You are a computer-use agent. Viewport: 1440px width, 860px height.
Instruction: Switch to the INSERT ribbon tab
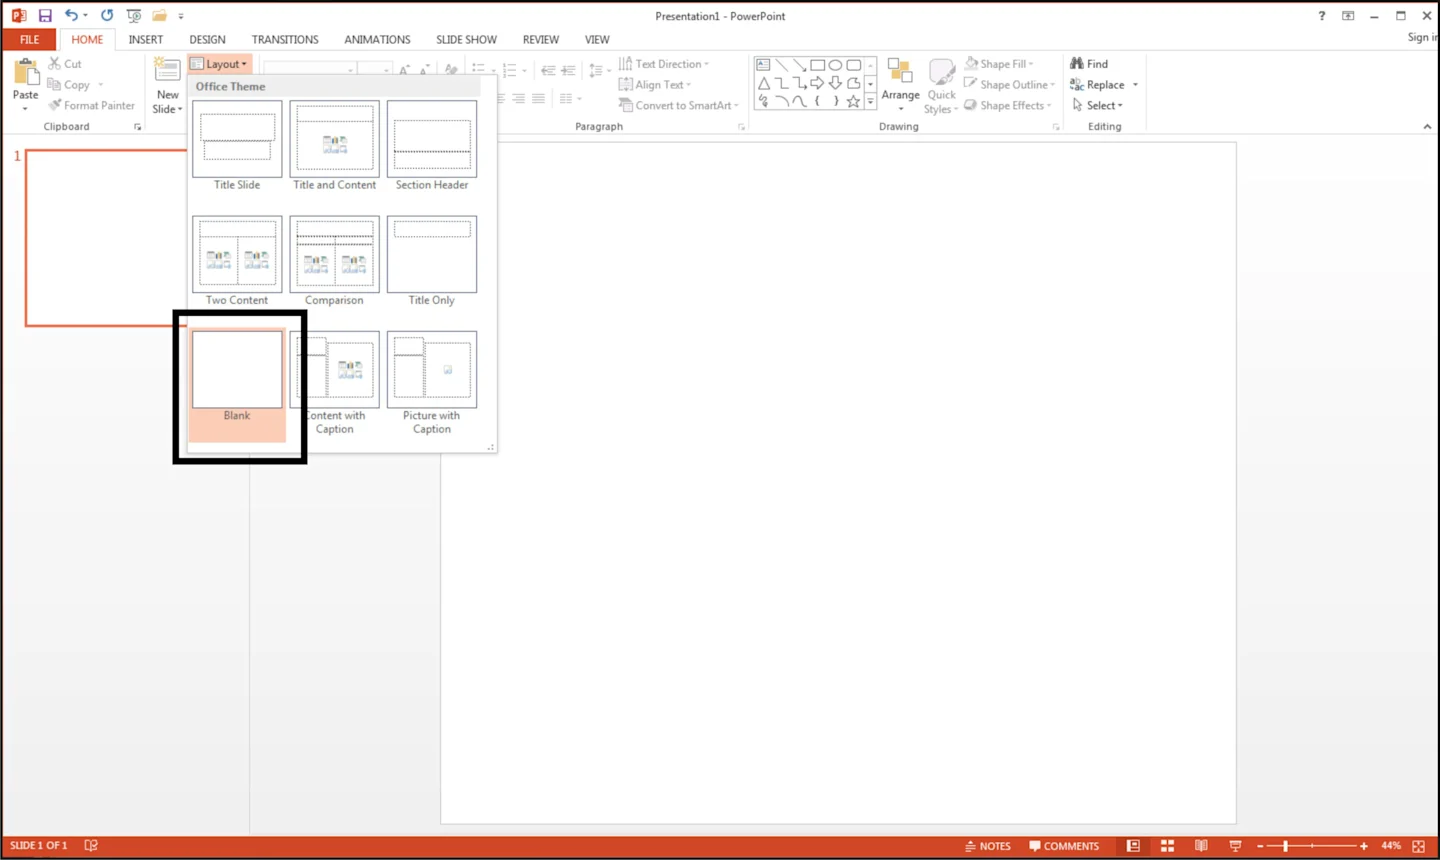(x=146, y=39)
